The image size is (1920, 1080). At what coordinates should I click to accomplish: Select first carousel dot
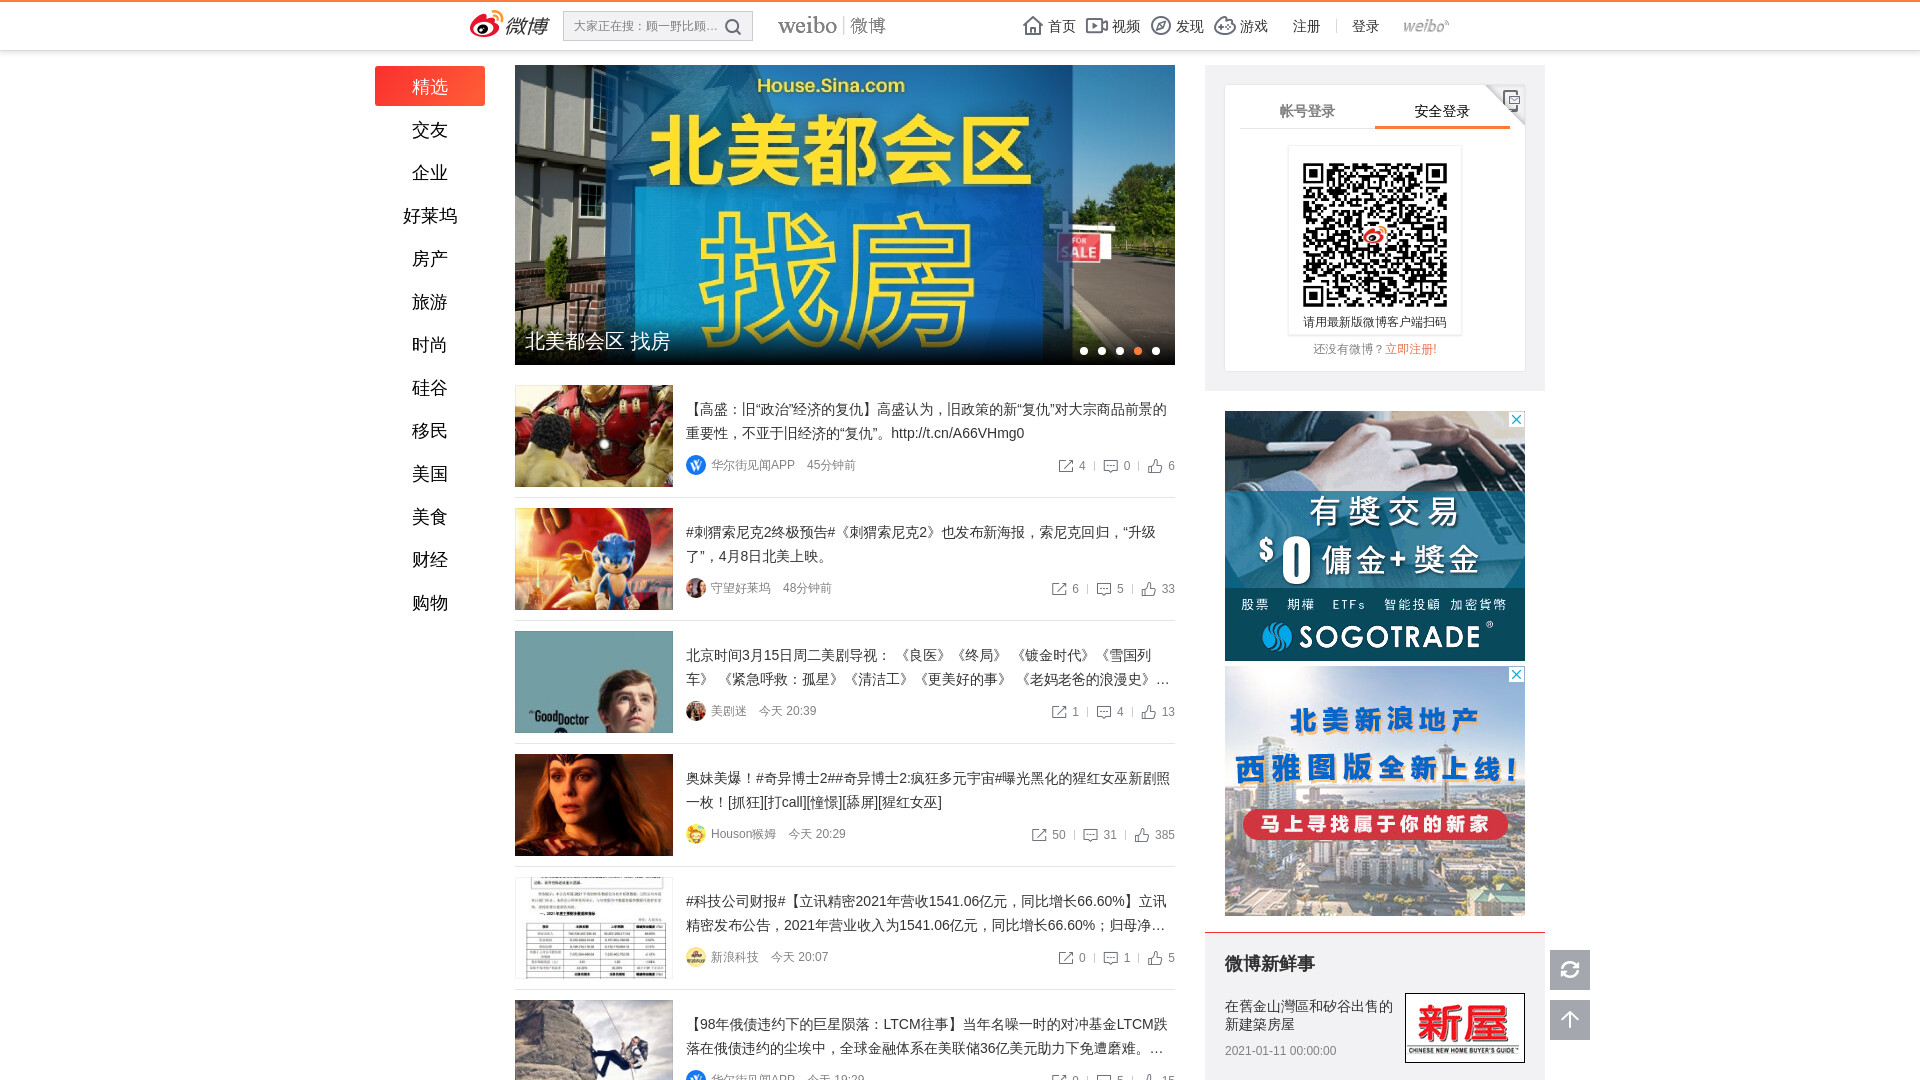(x=1084, y=351)
